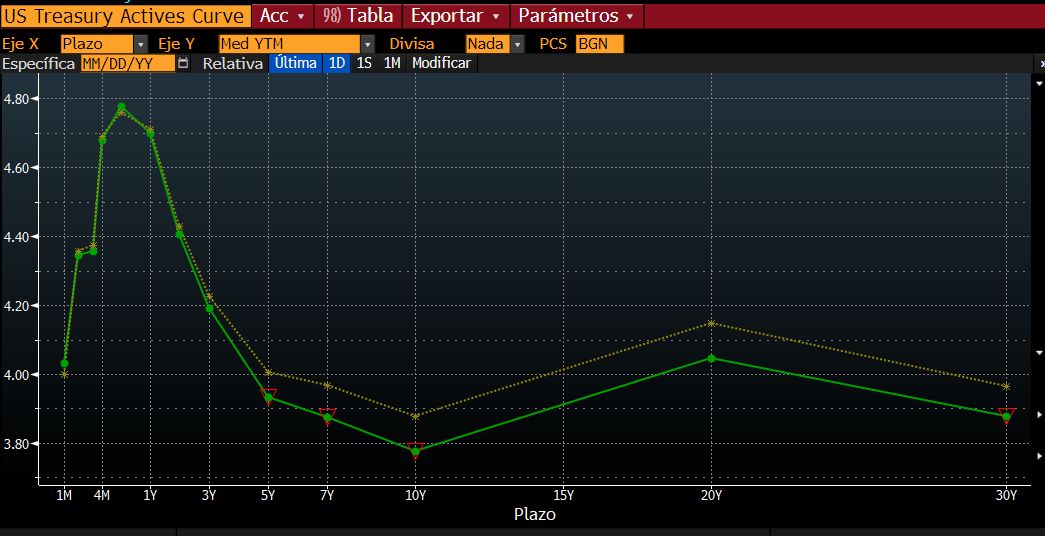Click the right arrow level with the 30Y point
Viewport: 1045px width, 536px height.
[1040, 415]
